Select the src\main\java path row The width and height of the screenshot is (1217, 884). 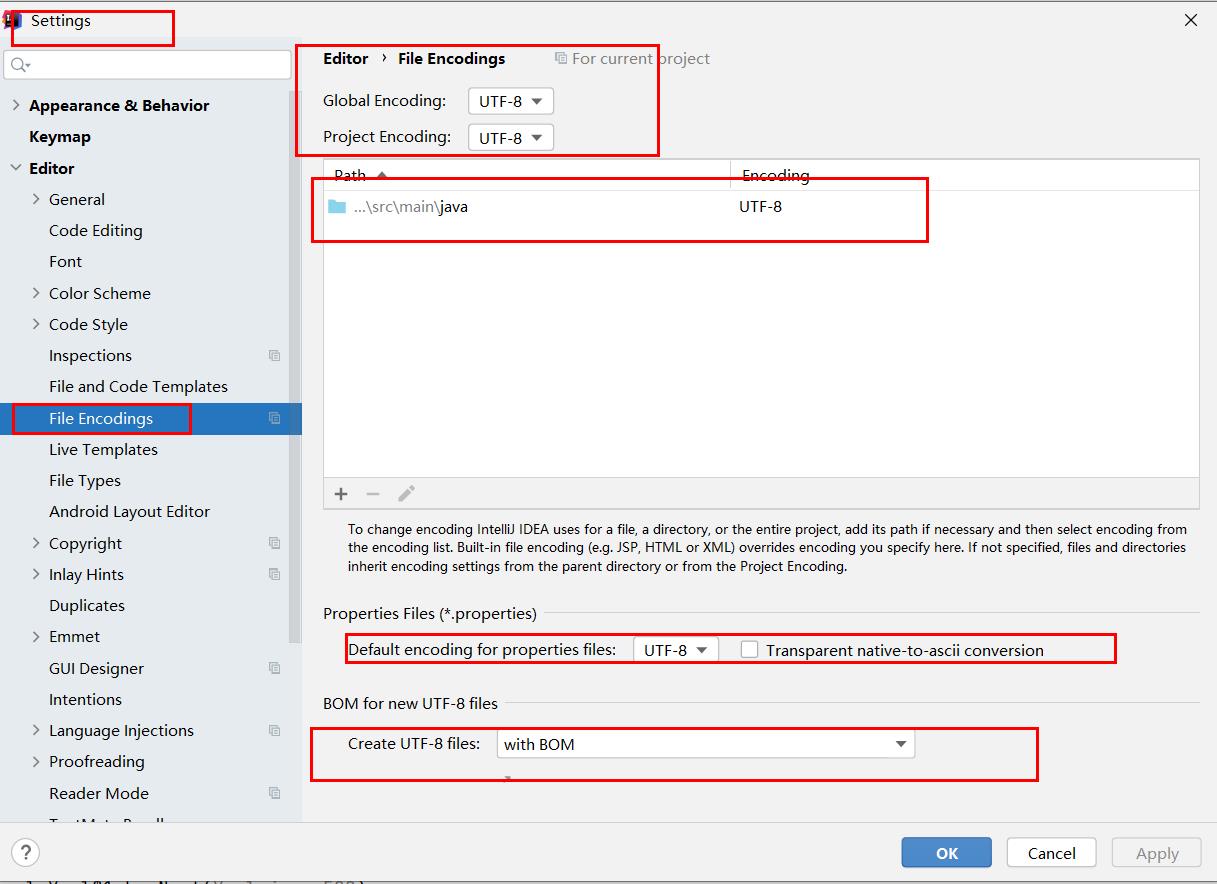(761, 207)
